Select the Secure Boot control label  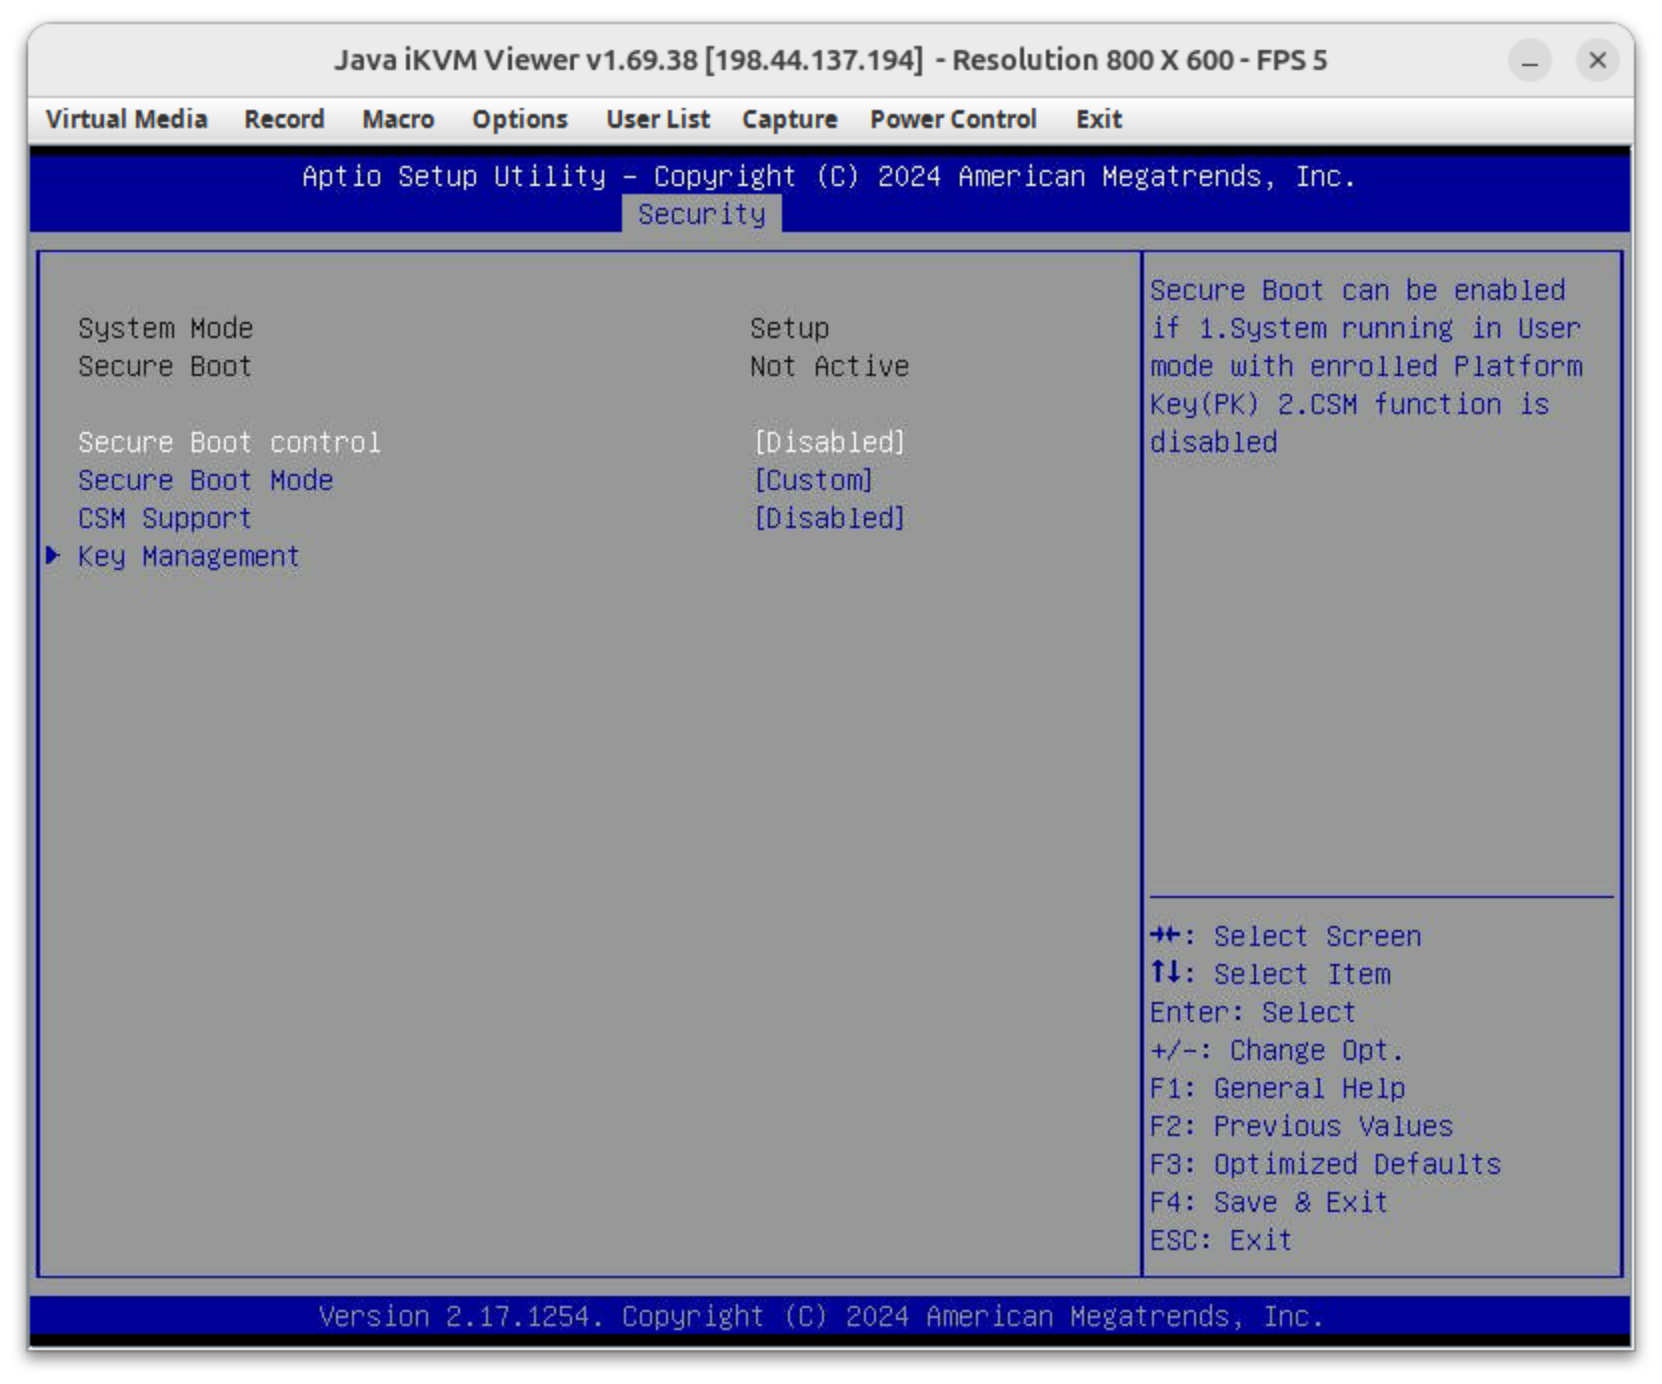pos(229,442)
